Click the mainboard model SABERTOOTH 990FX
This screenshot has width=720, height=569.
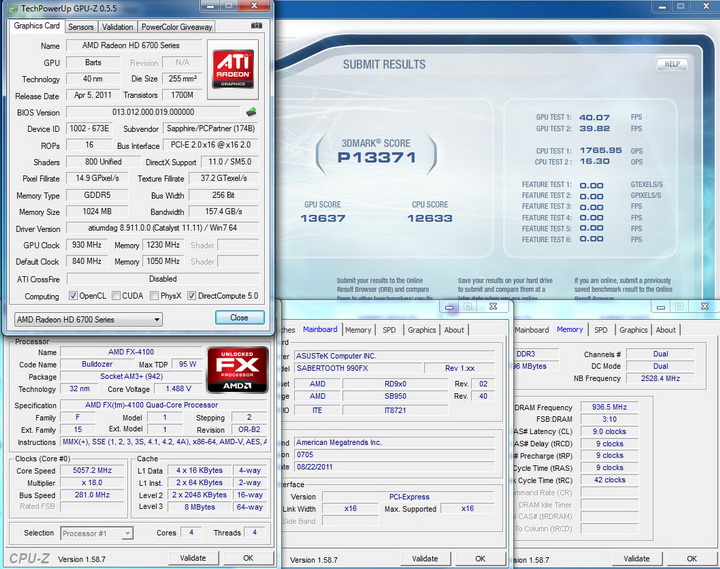point(358,368)
